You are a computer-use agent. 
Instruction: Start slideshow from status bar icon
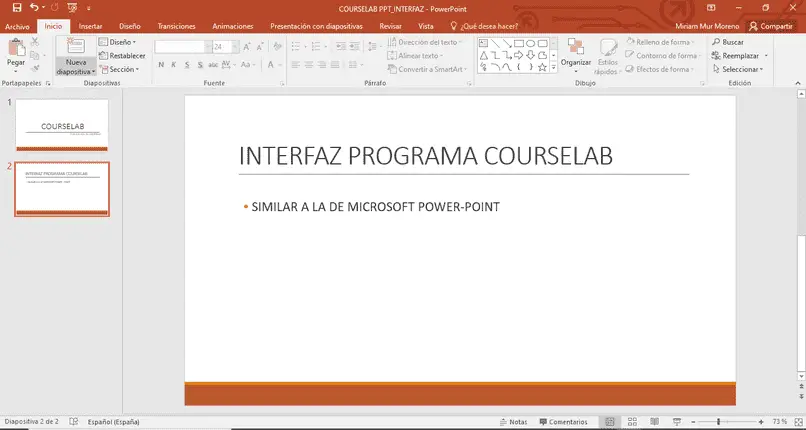(677, 422)
